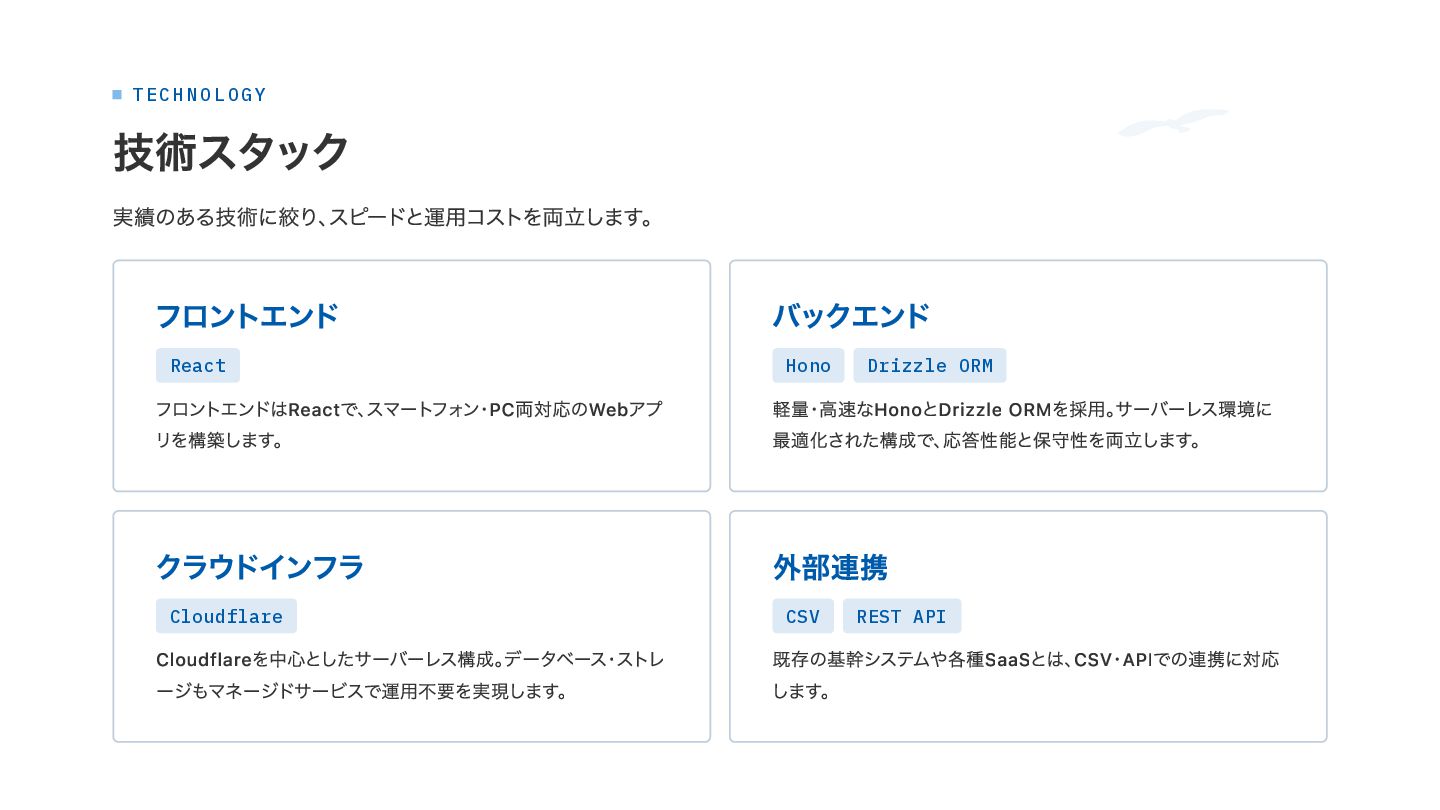
Task: Select the React tag
Action: click(x=198, y=365)
